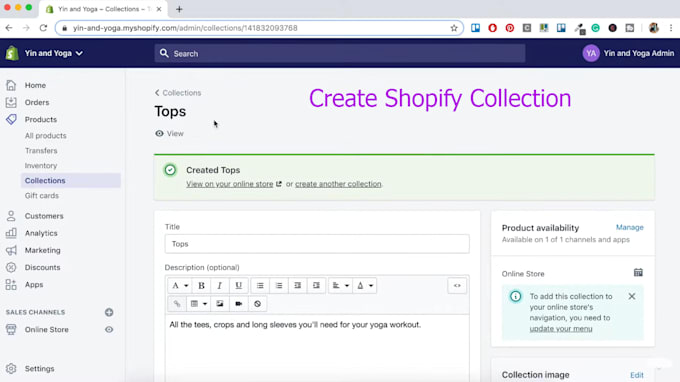Click the Chrome profile avatar

[x=654, y=28]
